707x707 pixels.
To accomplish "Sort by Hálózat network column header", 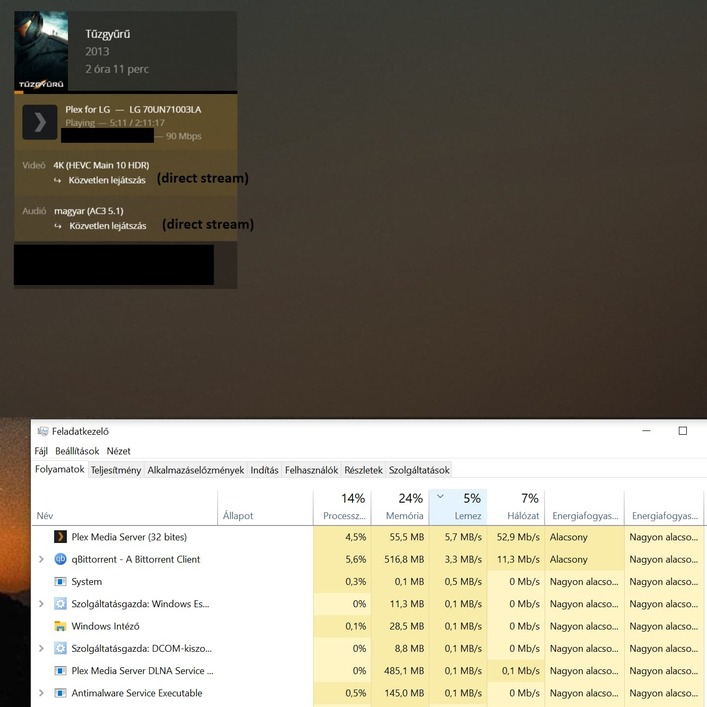I will 516,507.
